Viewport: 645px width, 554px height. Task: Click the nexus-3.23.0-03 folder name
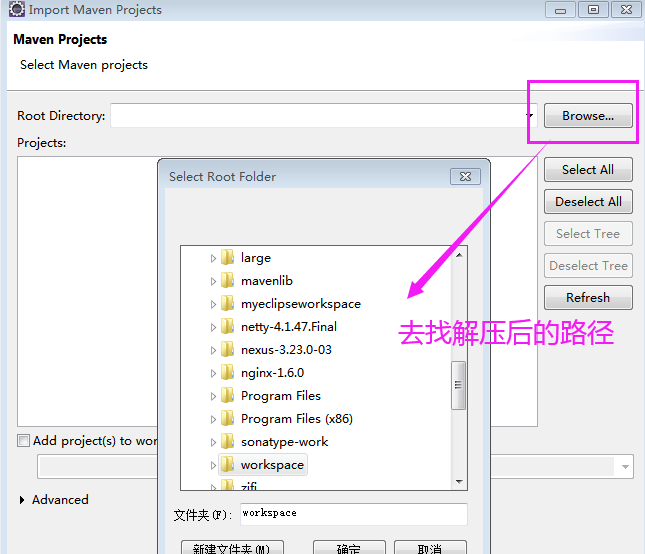tap(286, 350)
